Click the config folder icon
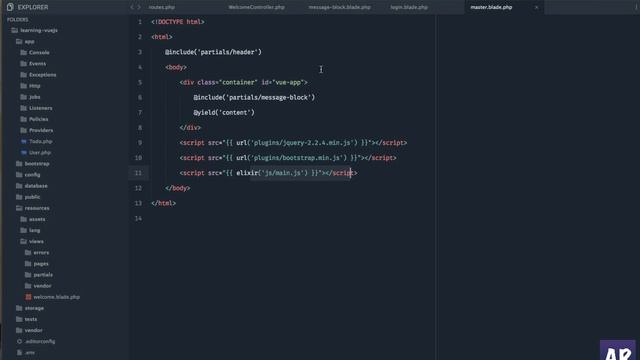 point(19,175)
